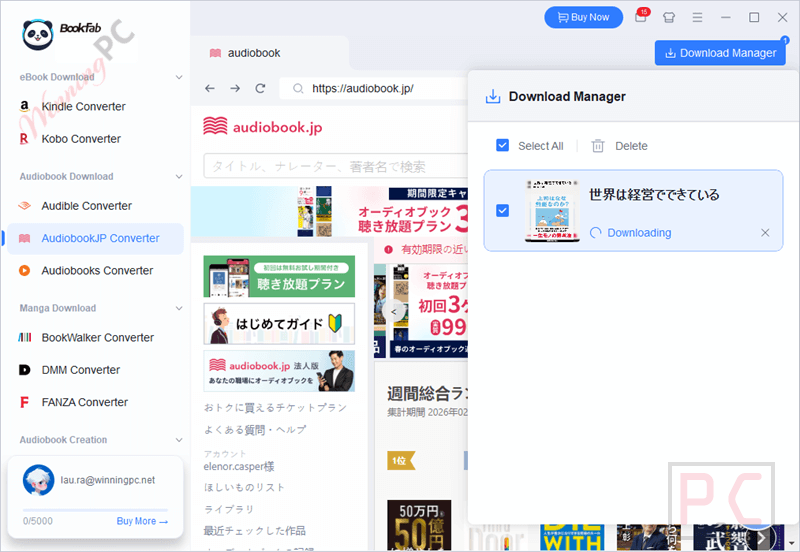Open the notifications icon with badge 15
The width and height of the screenshot is (800, 552).
(641, 17)
